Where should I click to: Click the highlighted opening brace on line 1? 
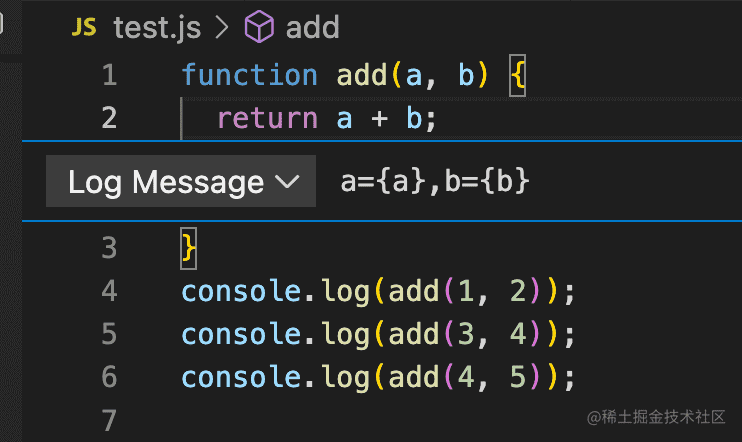[517, 75]
